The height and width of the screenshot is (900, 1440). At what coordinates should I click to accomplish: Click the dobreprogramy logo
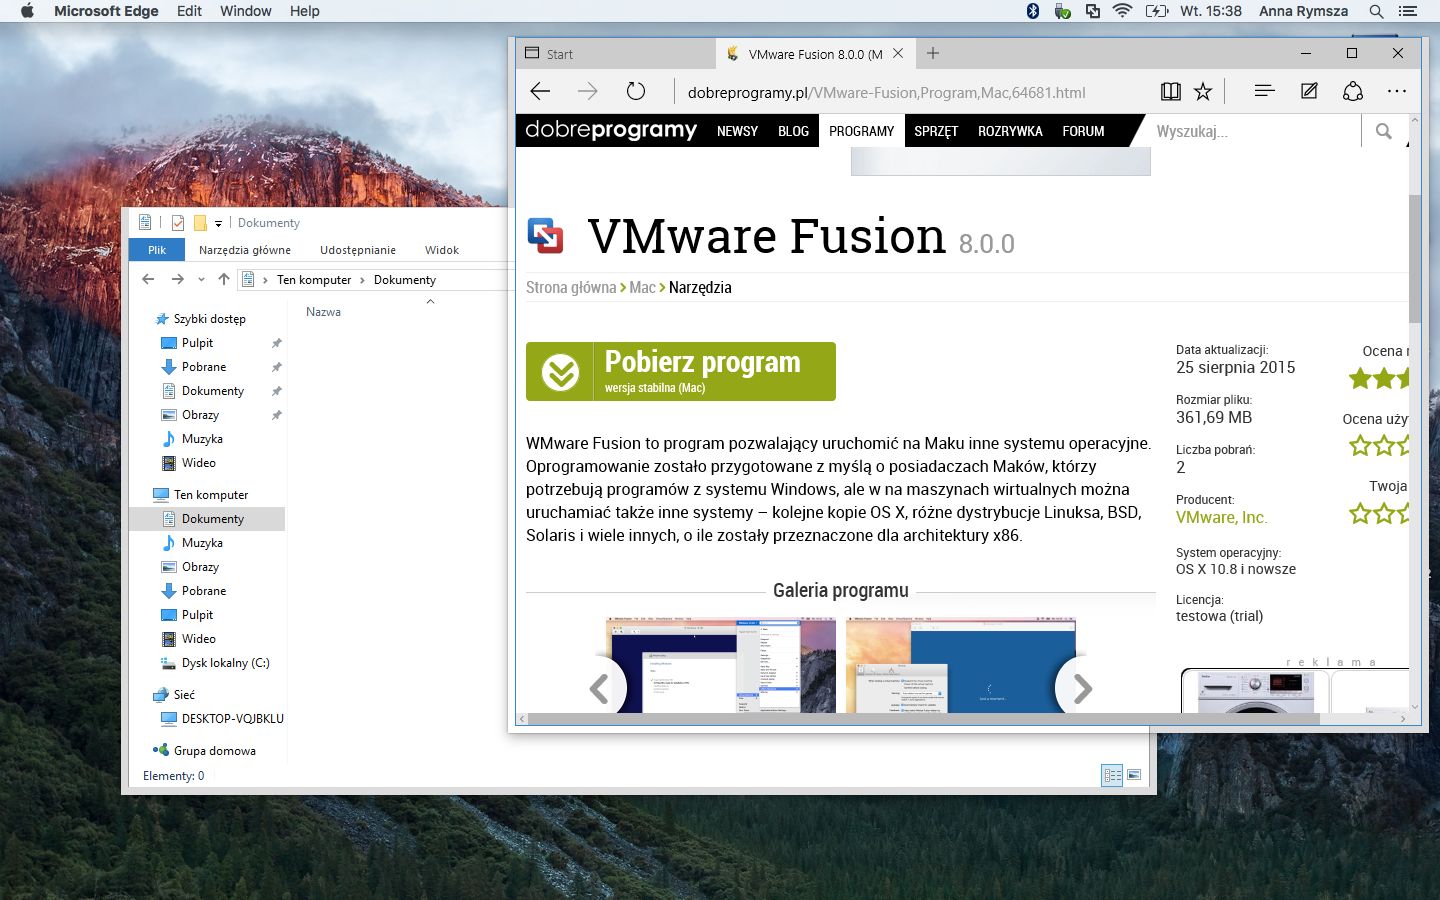(x=611, y=130)
